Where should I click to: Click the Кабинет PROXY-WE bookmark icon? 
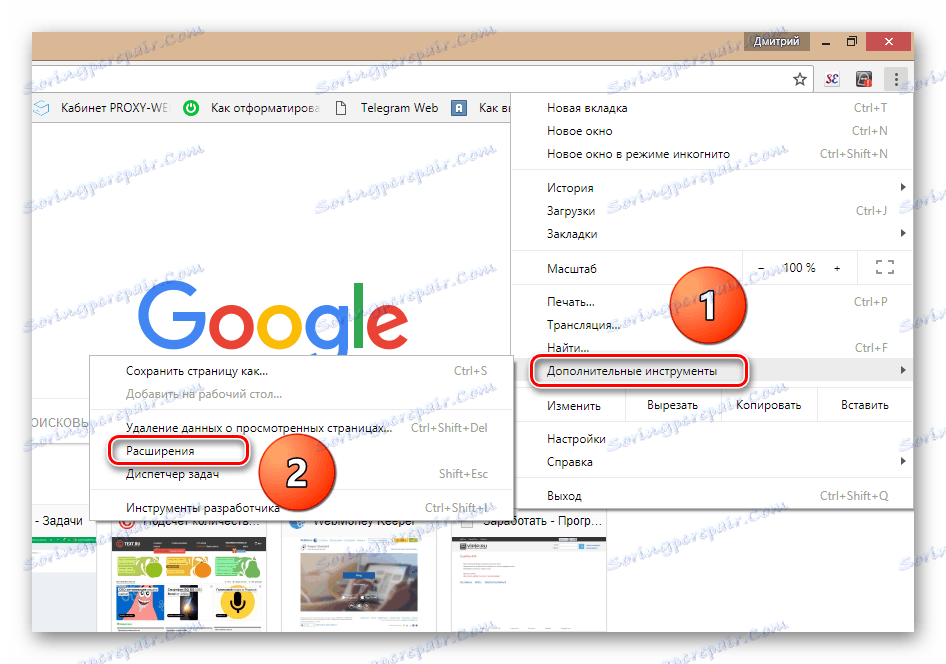[x=41, y=108]
